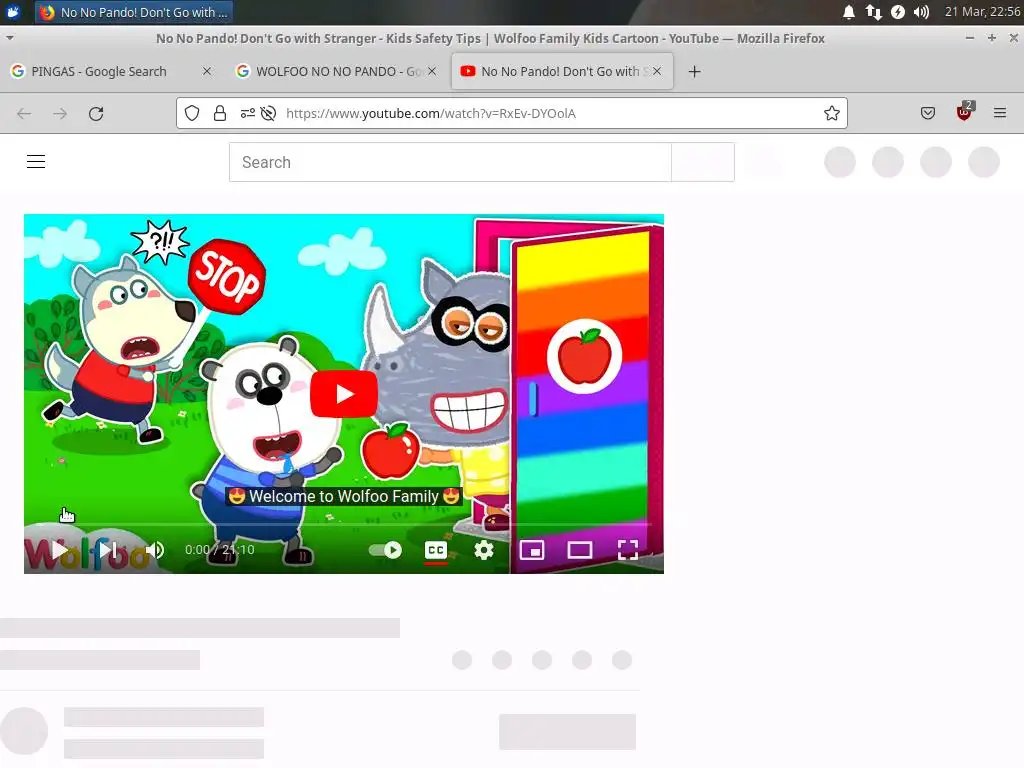Open the window menu arrow in title bar
The width and height of the screenshot is (1024, 768).
point(10,38)
